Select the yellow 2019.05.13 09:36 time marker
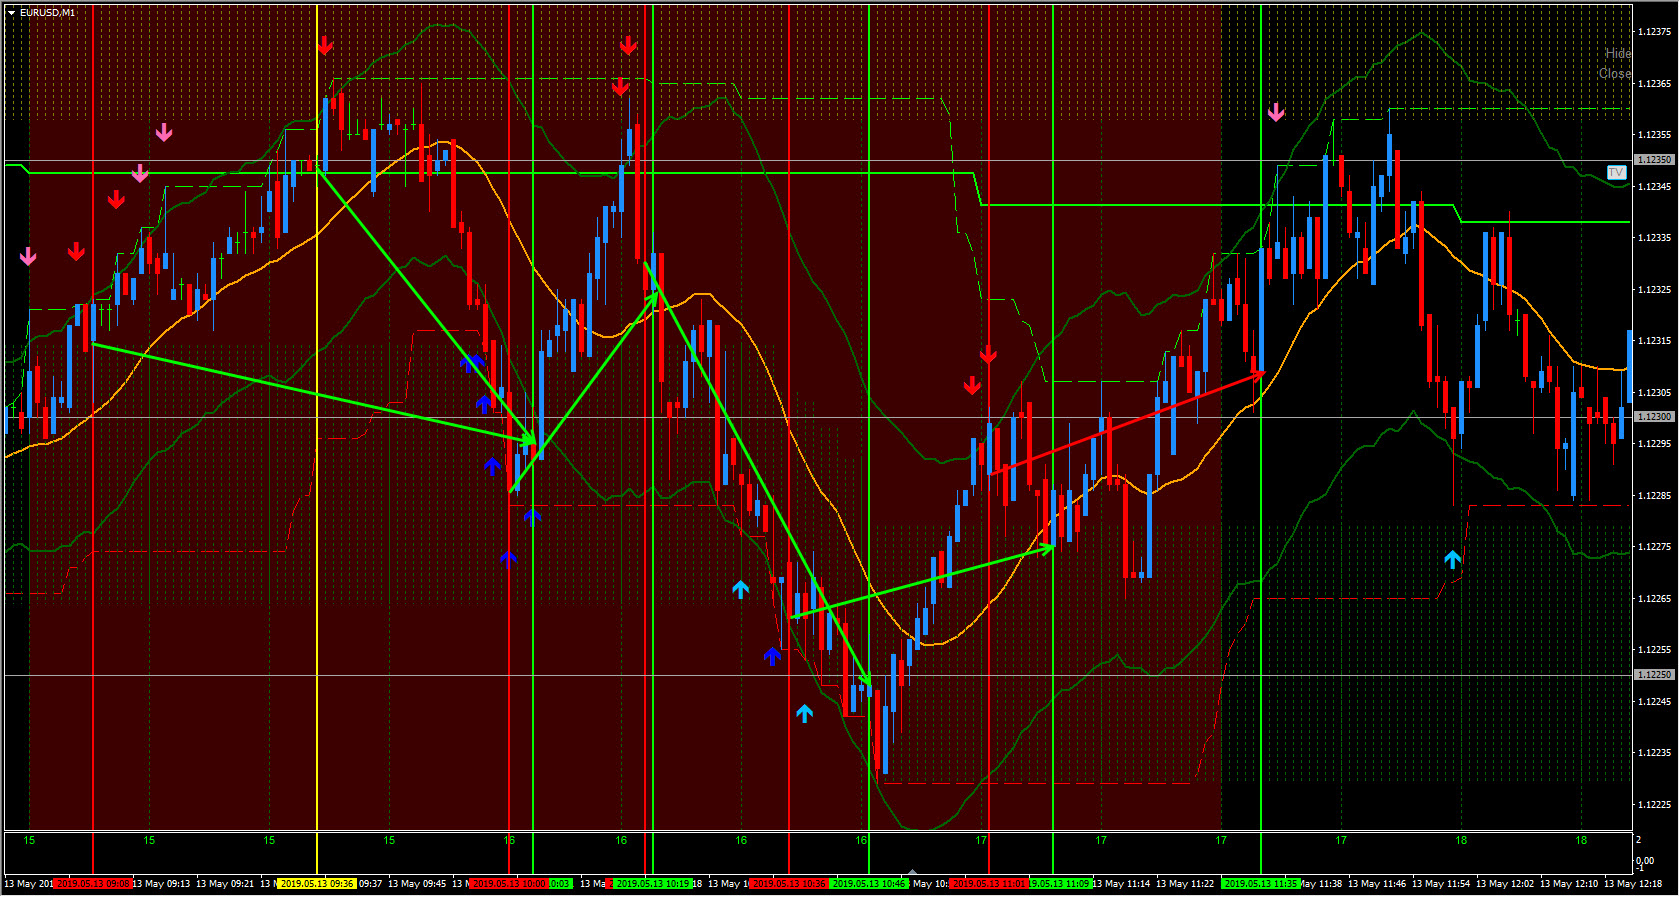 pos(317,884)
